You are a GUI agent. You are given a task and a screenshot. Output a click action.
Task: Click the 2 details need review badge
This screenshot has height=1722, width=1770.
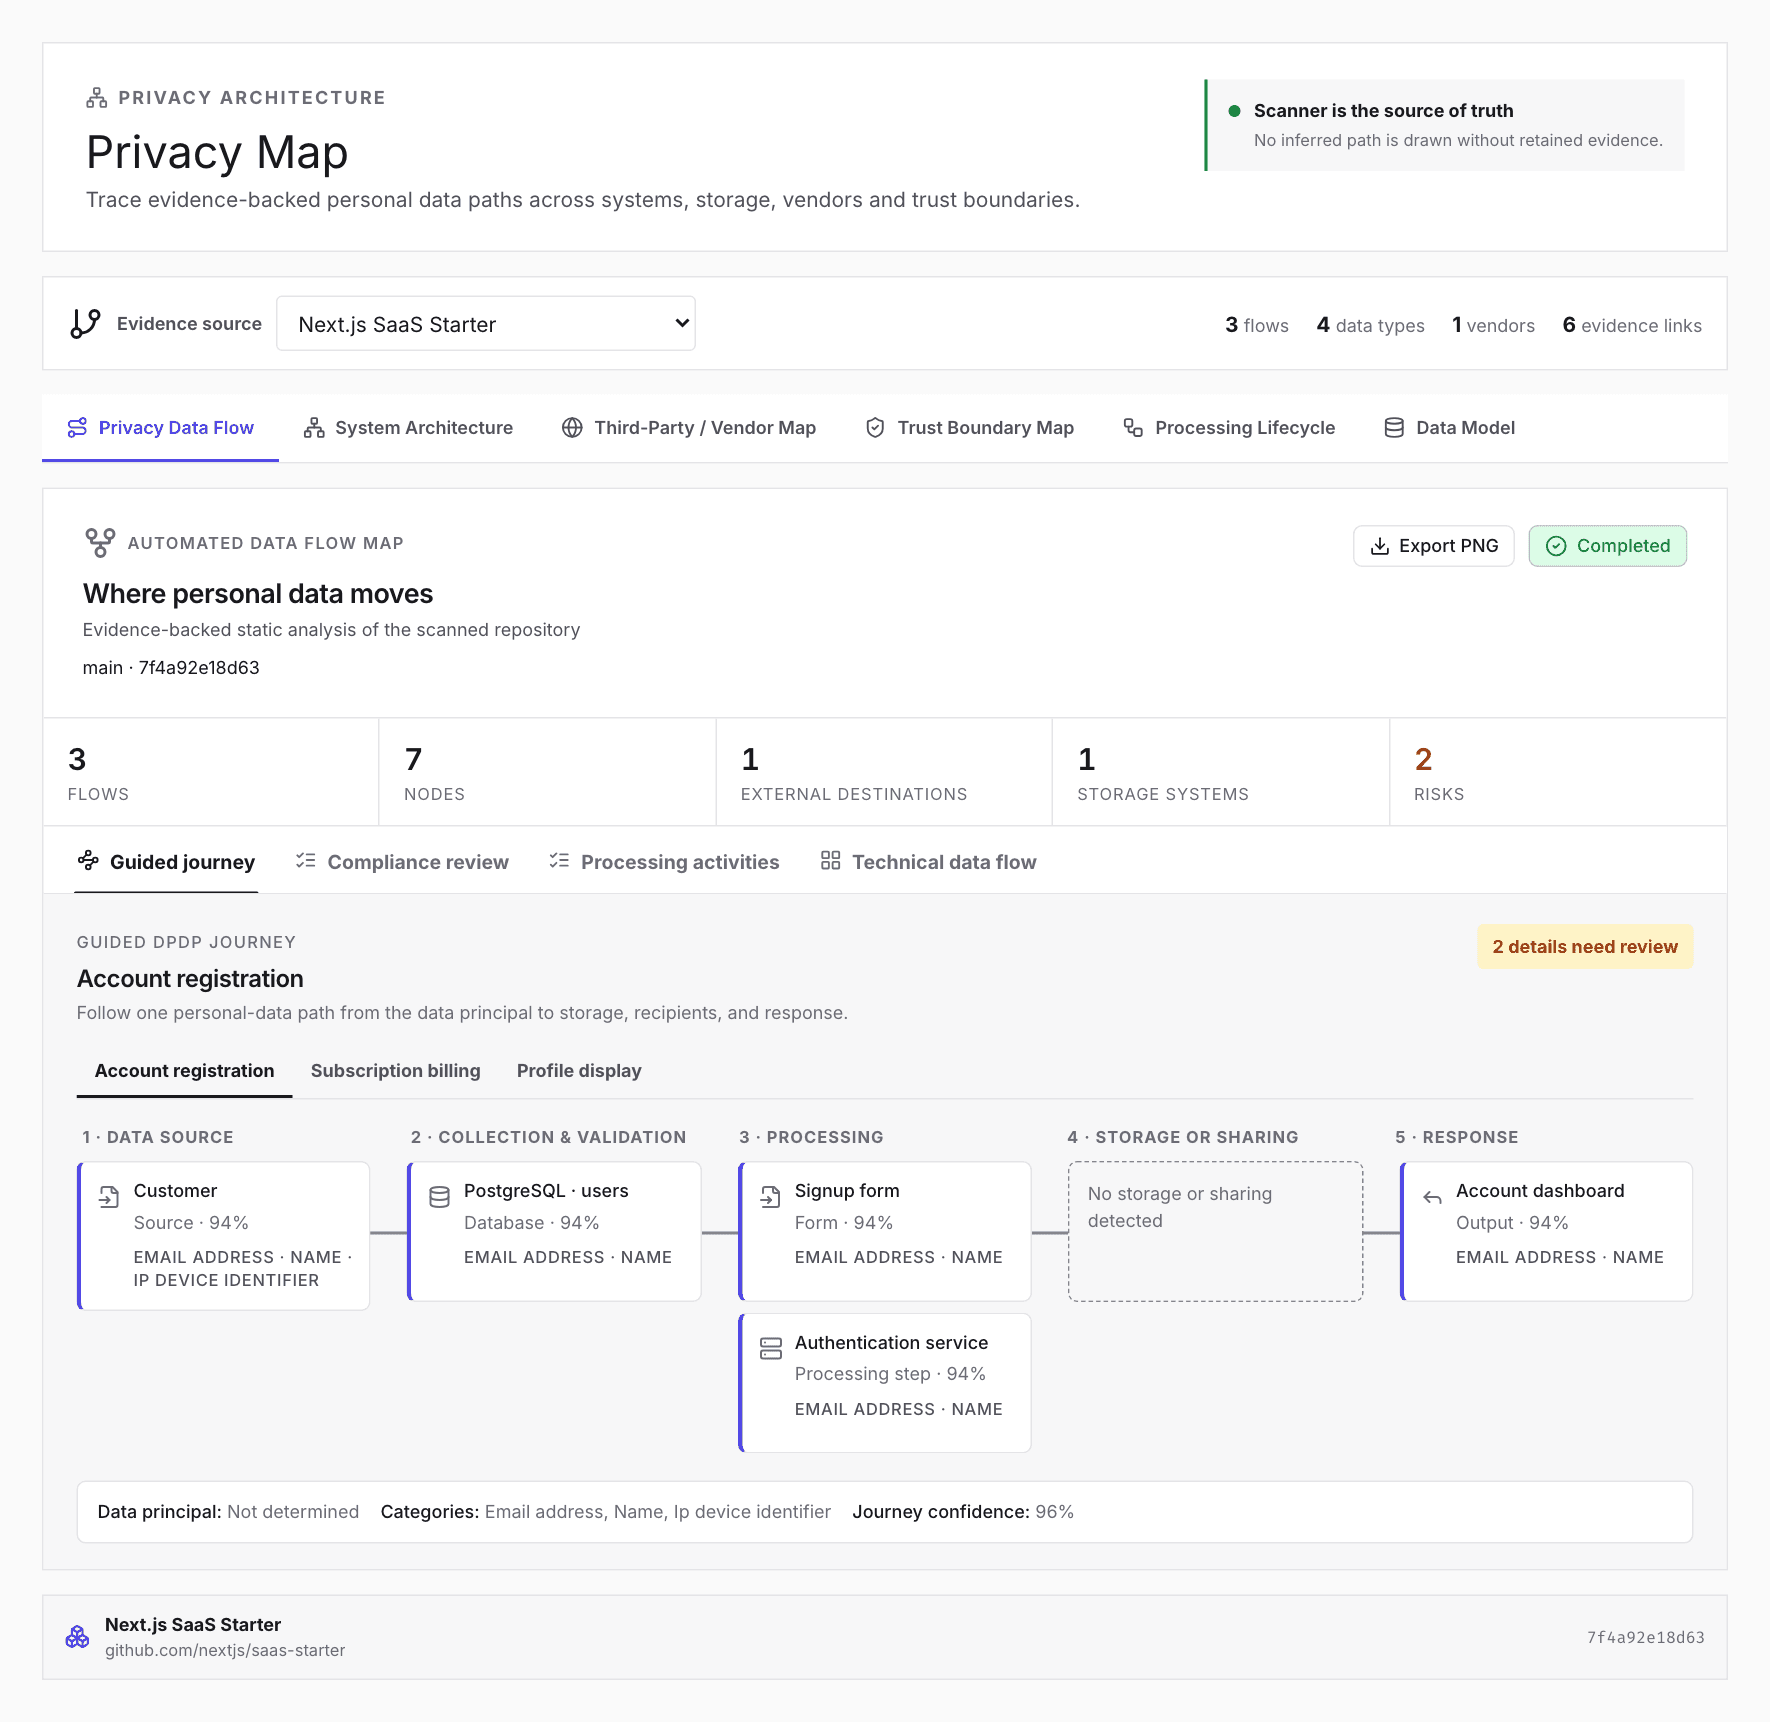coord(1585,947)
